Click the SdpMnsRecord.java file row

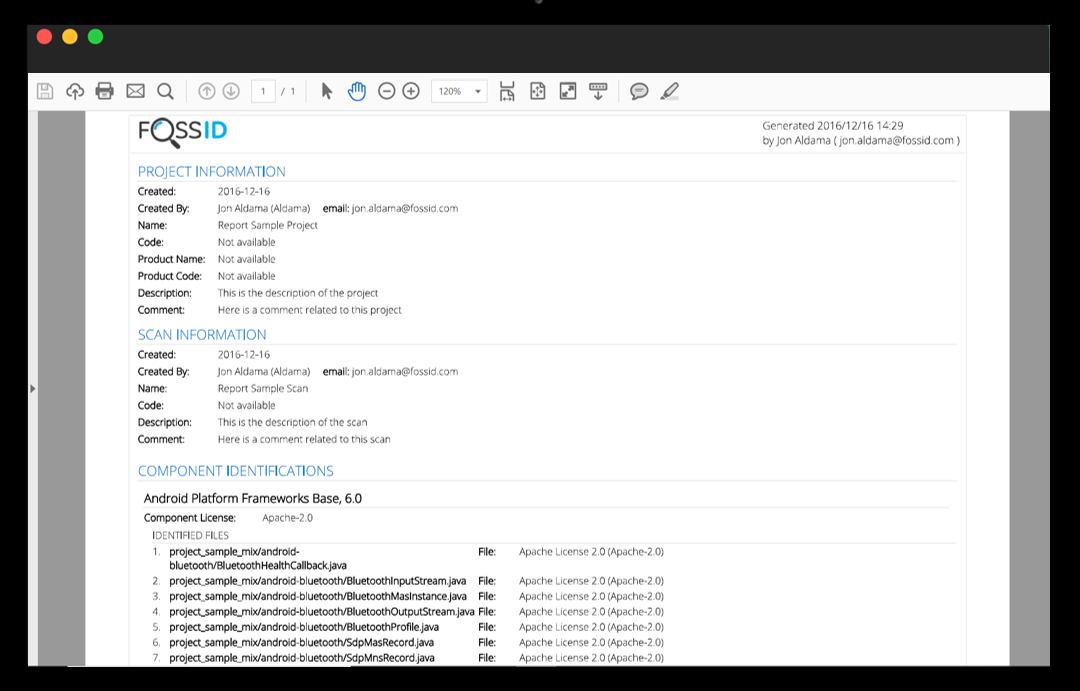pyautogui.click(x=408, y=658)
